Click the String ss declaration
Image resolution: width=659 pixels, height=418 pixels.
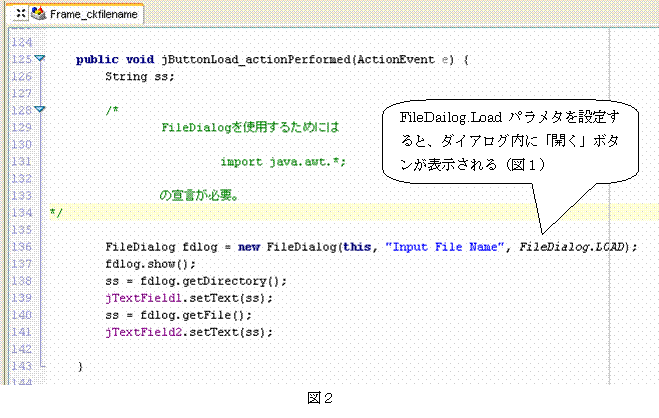pyautogui.click(x=140, y=76)
